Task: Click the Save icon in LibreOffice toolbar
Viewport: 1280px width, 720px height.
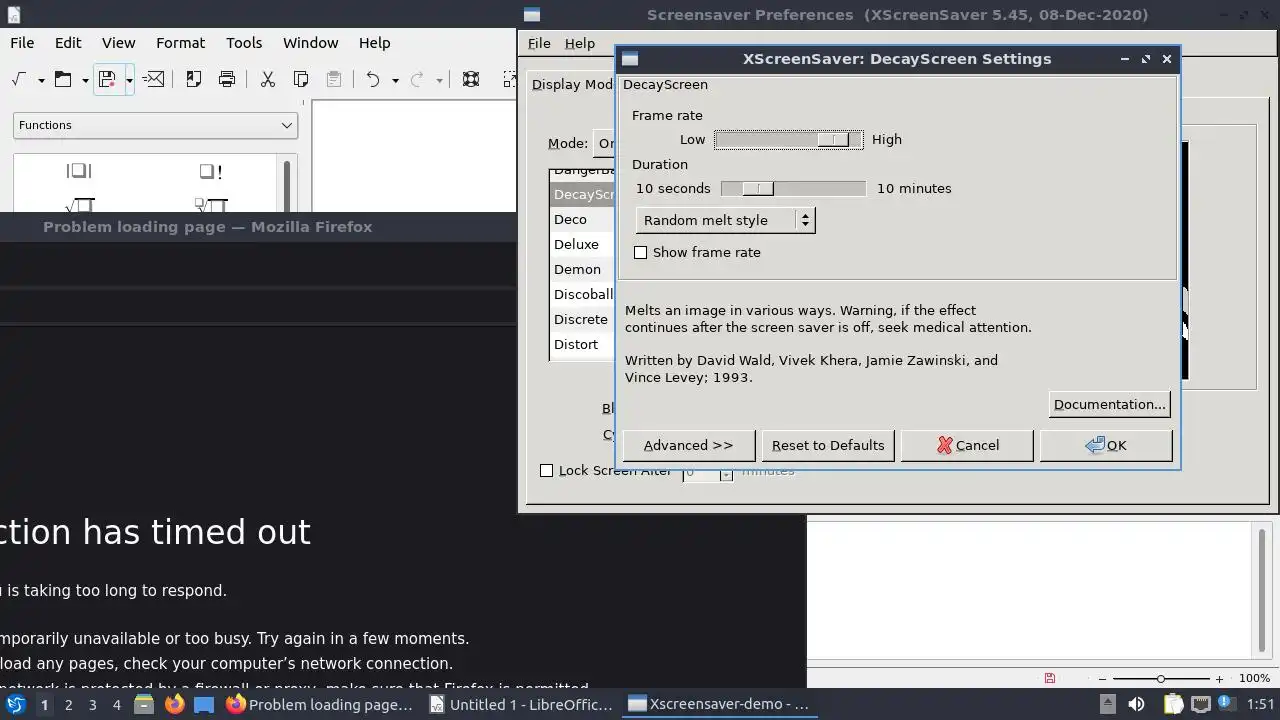Action: (x=107, y=79)
